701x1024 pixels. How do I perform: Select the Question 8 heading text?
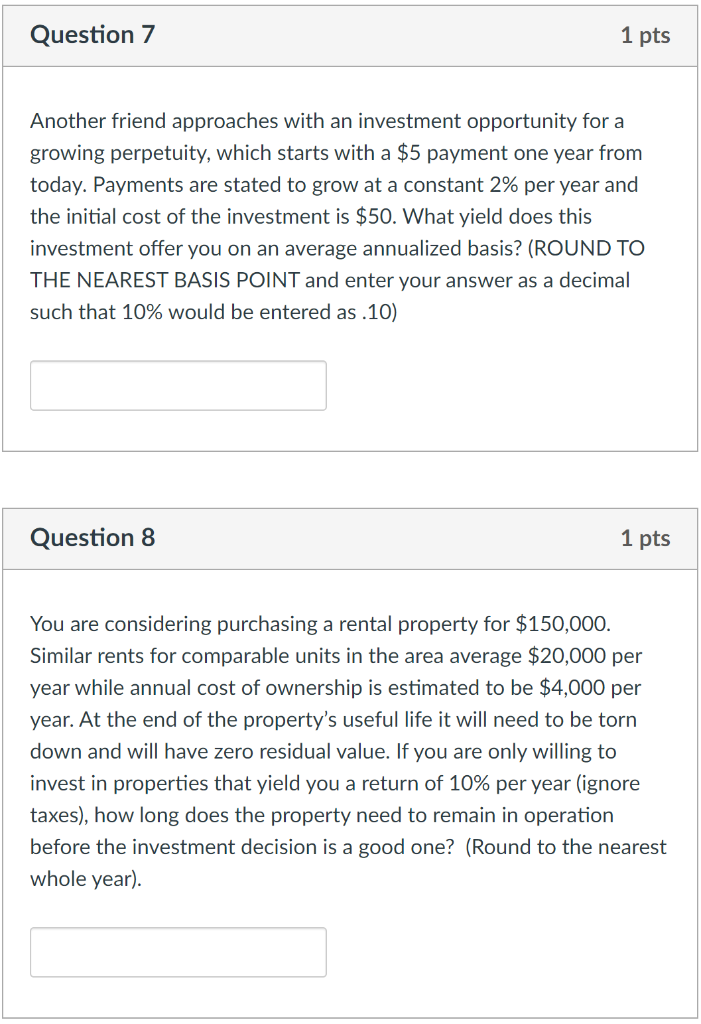click(93, 537)
